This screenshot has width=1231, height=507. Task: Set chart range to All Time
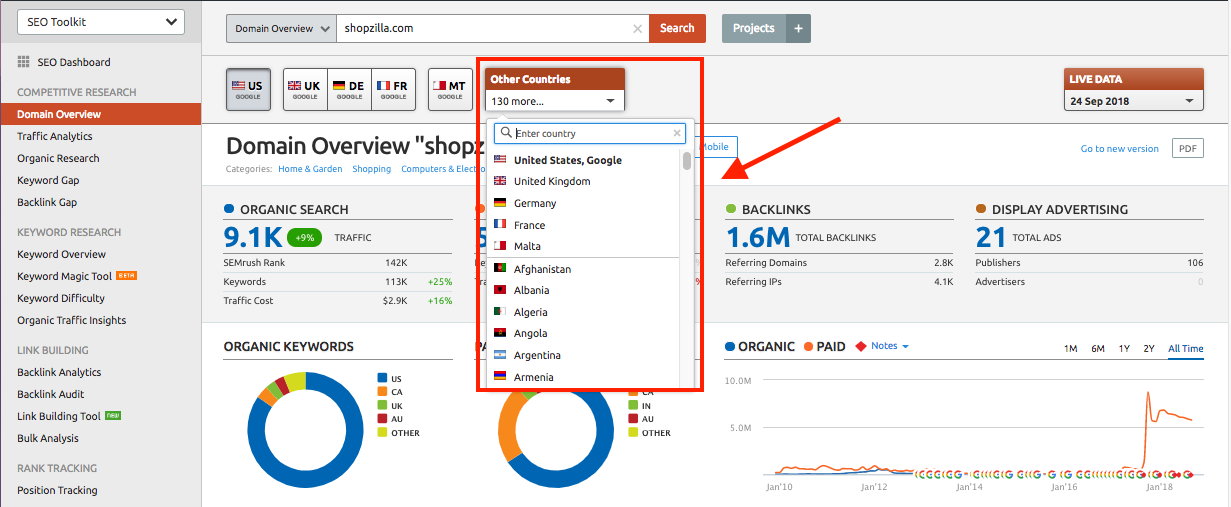[x=1186, y=348]
